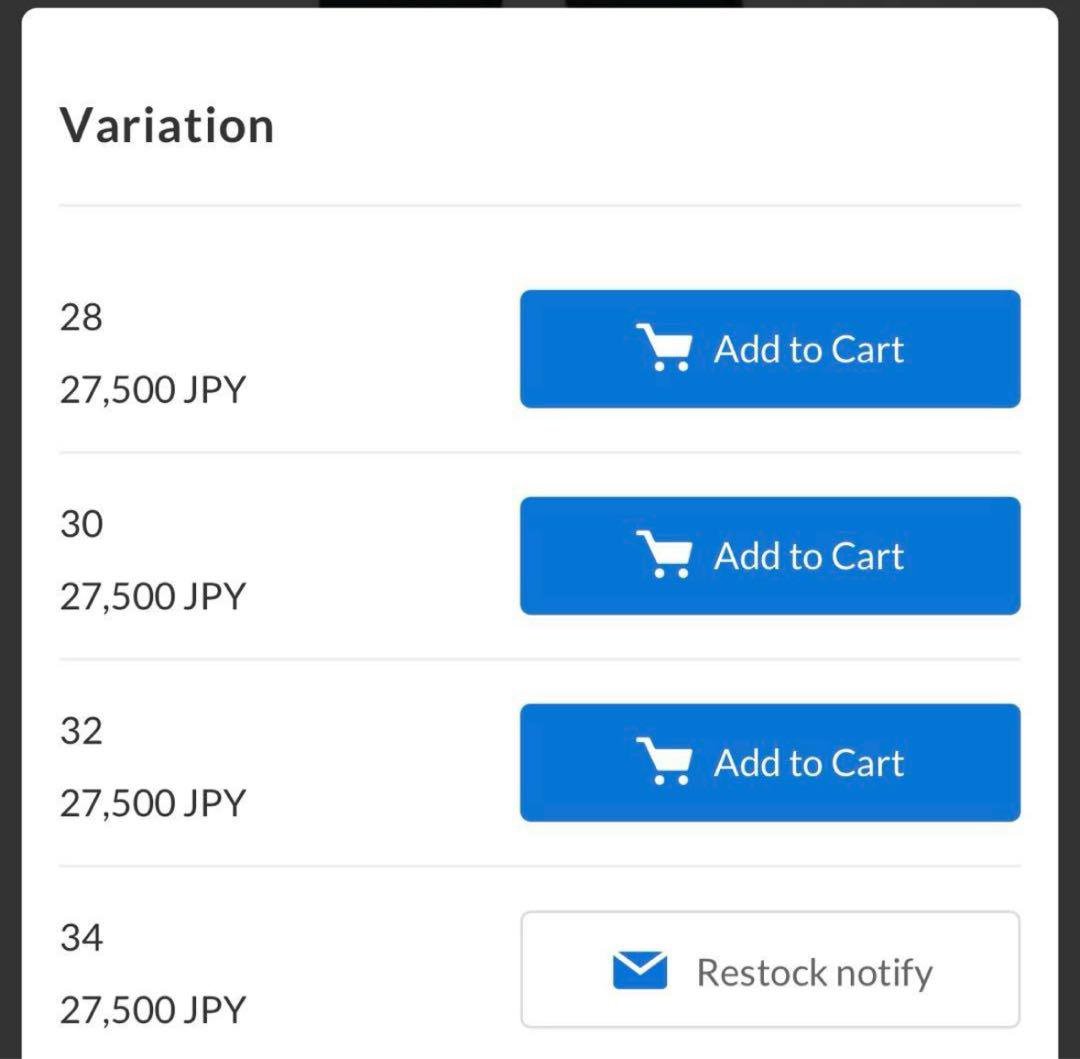Select the size 30 label
The image size is (1080, 1059).
[x=81, y=524]
